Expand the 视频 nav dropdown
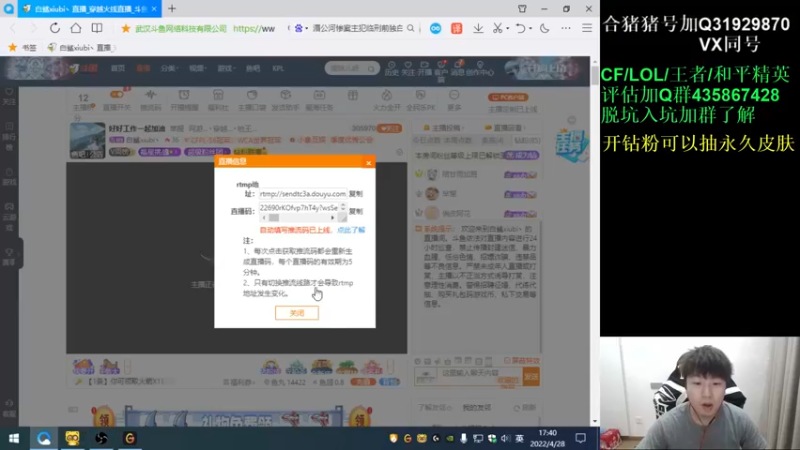800x450 pixels. coord(197,68)
